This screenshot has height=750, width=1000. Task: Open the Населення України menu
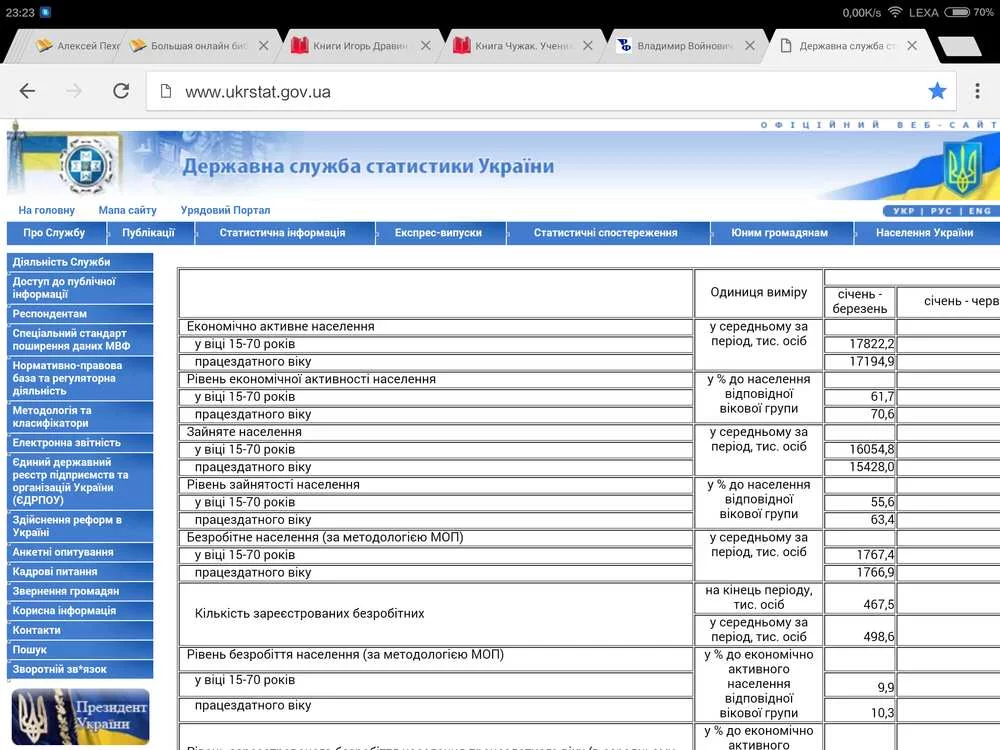(925, 233)
